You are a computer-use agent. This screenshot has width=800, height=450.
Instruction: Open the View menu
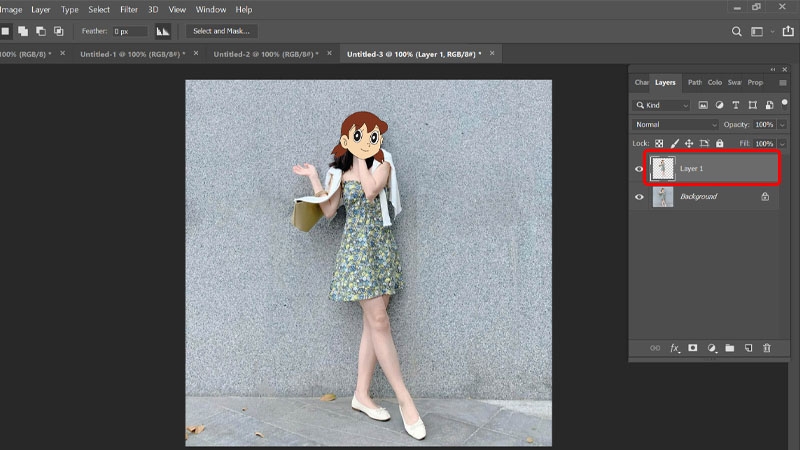(x=177, y=9)
